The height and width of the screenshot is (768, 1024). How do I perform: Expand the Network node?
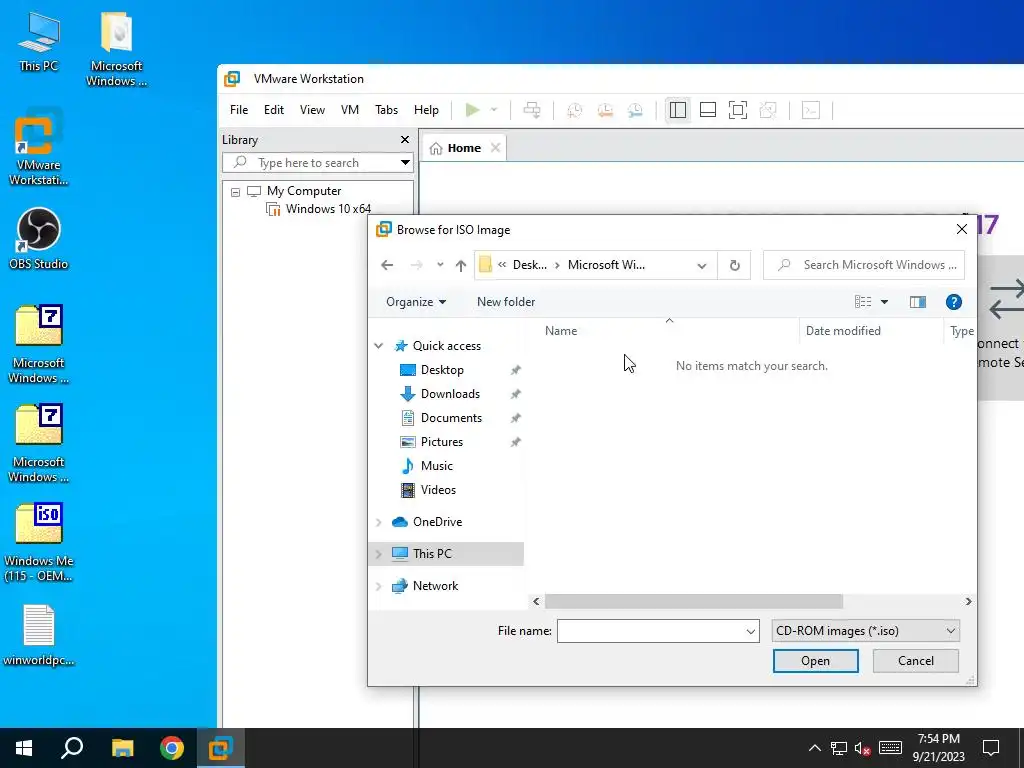tap(378, 586)
